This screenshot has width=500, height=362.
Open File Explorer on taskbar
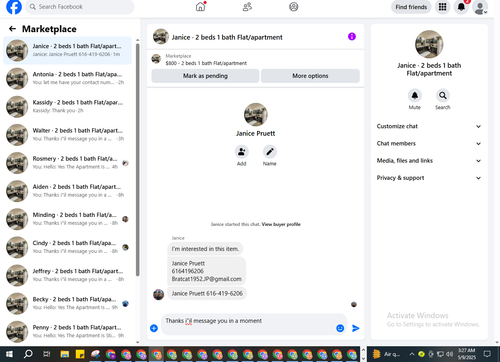pyautogui.click(x=65, y=354)
